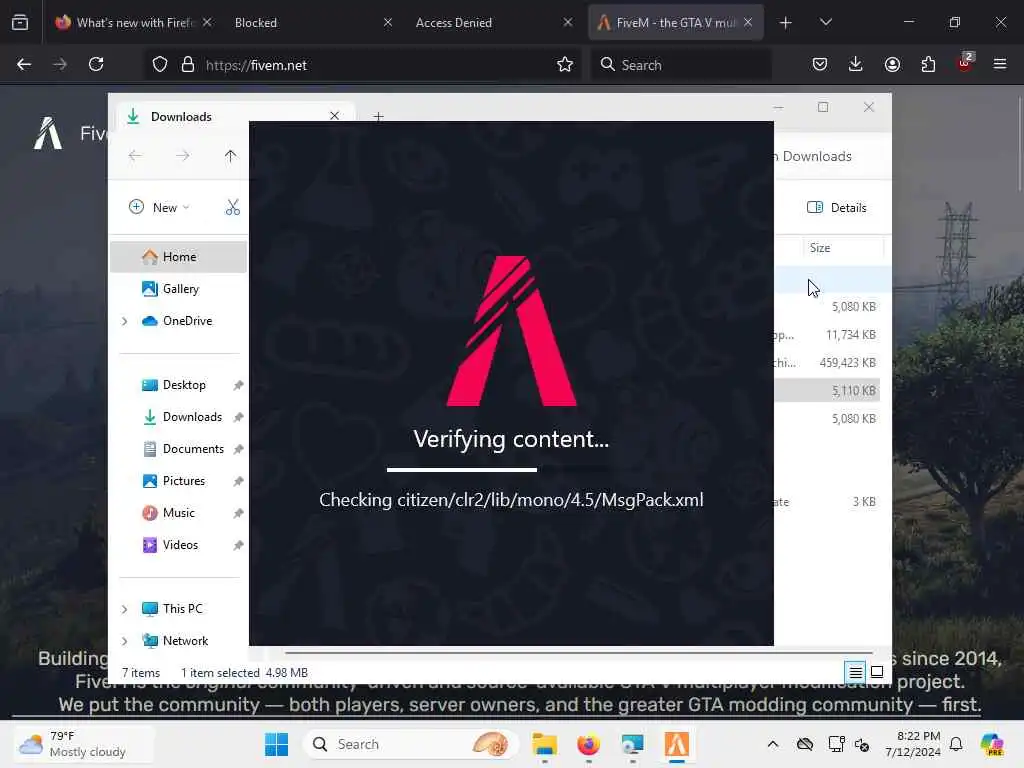This screenshot has width=1024, height=768.
Task: Select the file sized 11,734 KB
Action: 828,334
